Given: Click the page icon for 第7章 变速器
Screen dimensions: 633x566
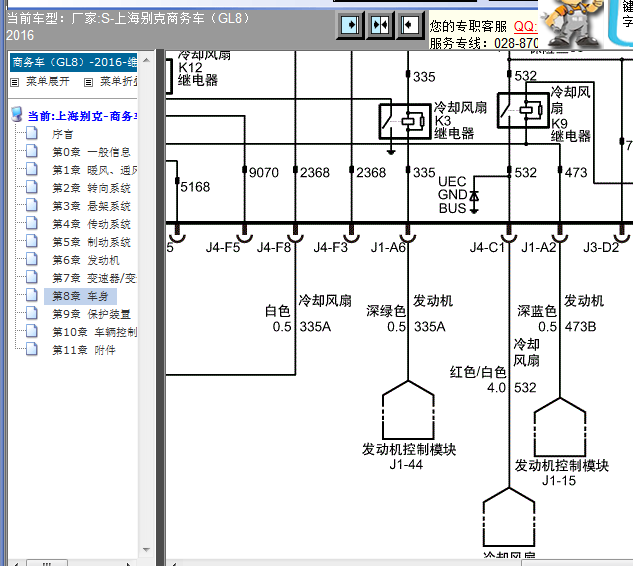Looking at the screenshot, I should pos(32,277).
